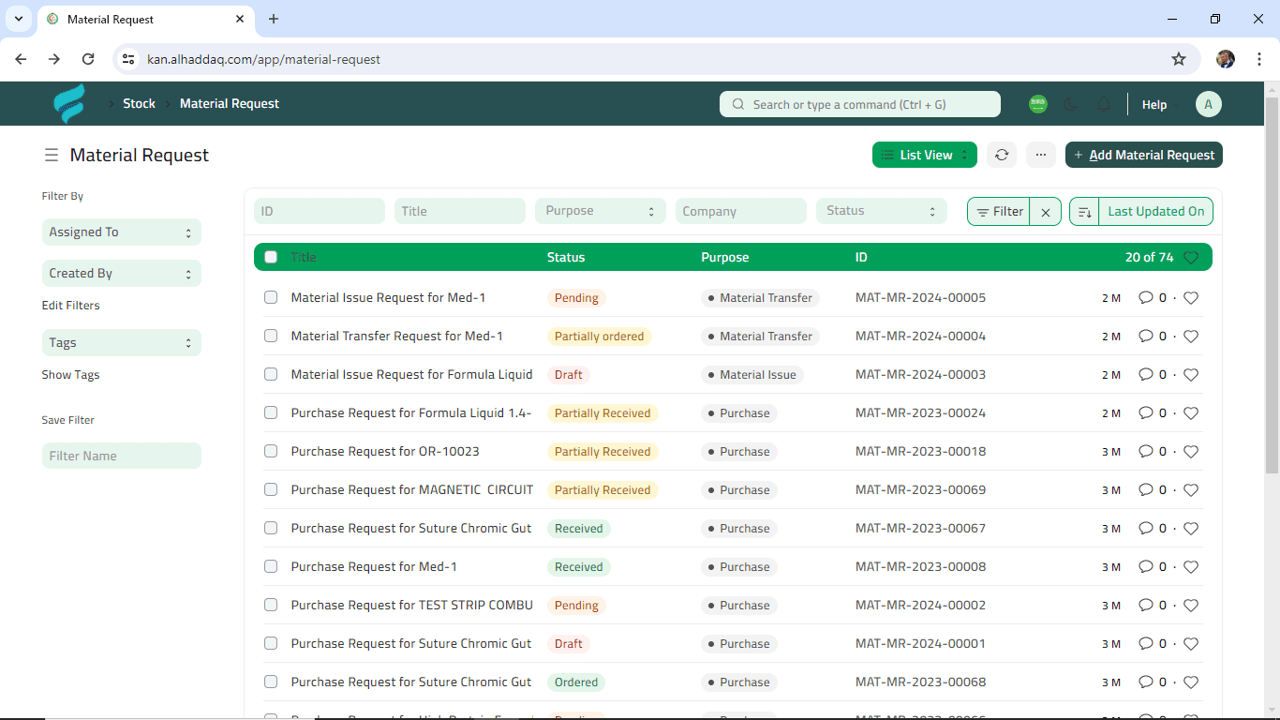Click the page vertical scrollbar

pos(1272,285)
